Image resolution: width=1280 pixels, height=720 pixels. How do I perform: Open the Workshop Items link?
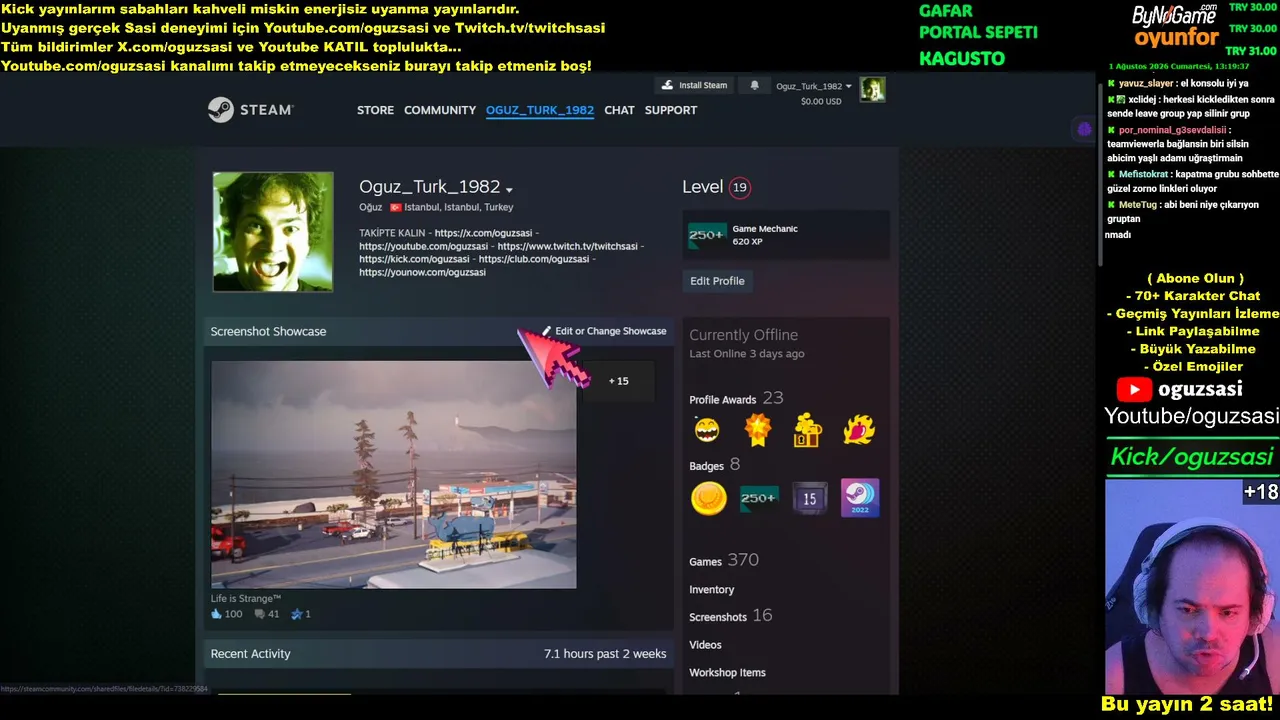tap(727, 673)
